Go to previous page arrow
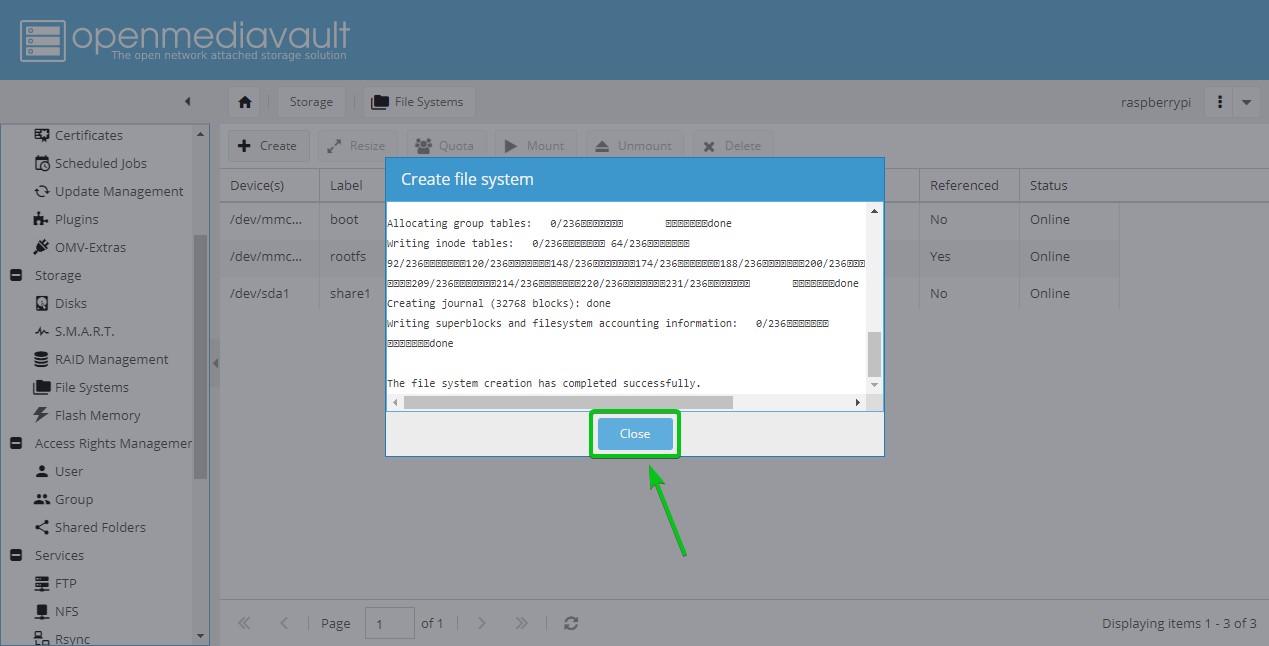 coord(284,623)
